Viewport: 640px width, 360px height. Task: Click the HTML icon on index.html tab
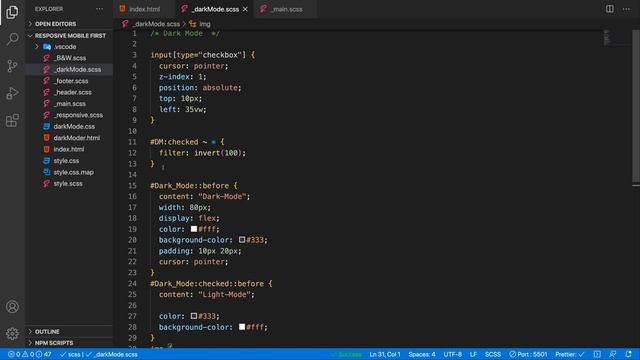pyautogui.click(x=122, y=9)
